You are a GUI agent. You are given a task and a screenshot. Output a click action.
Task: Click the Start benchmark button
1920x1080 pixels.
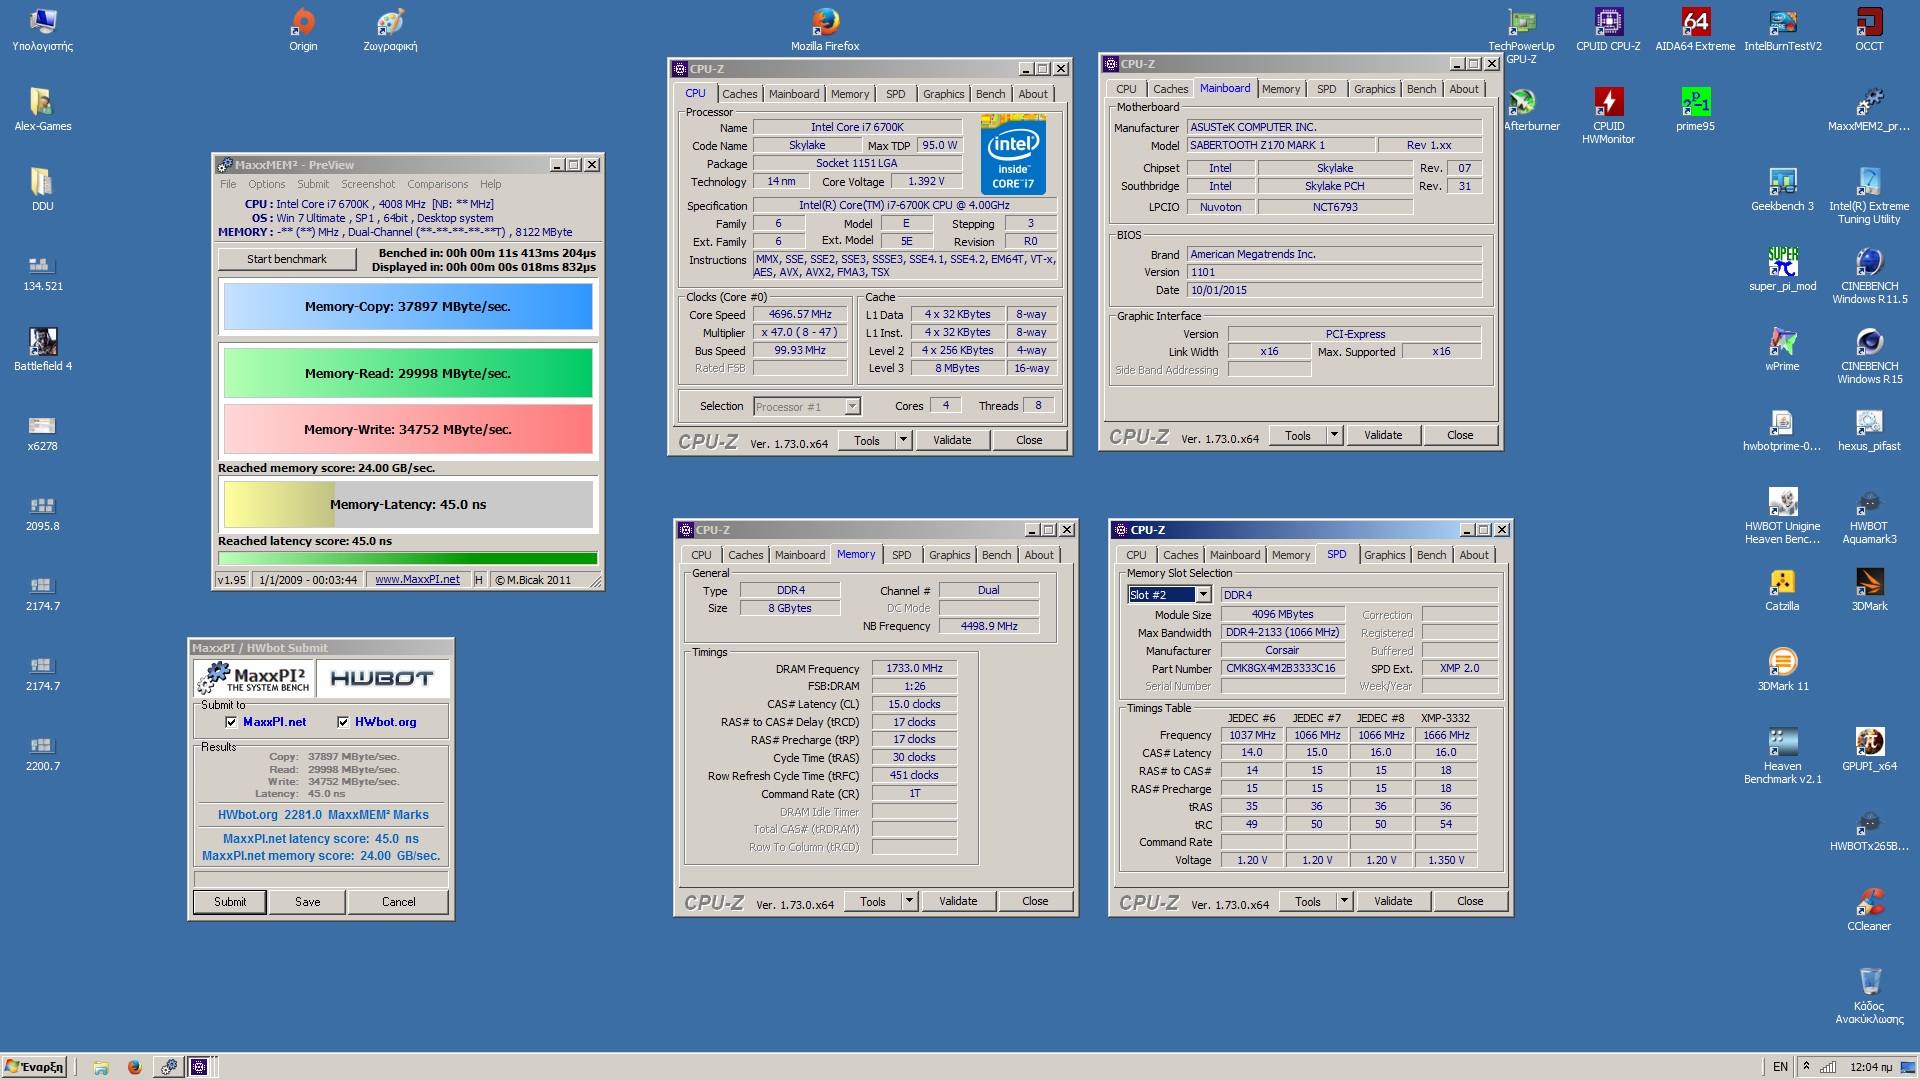287,259
